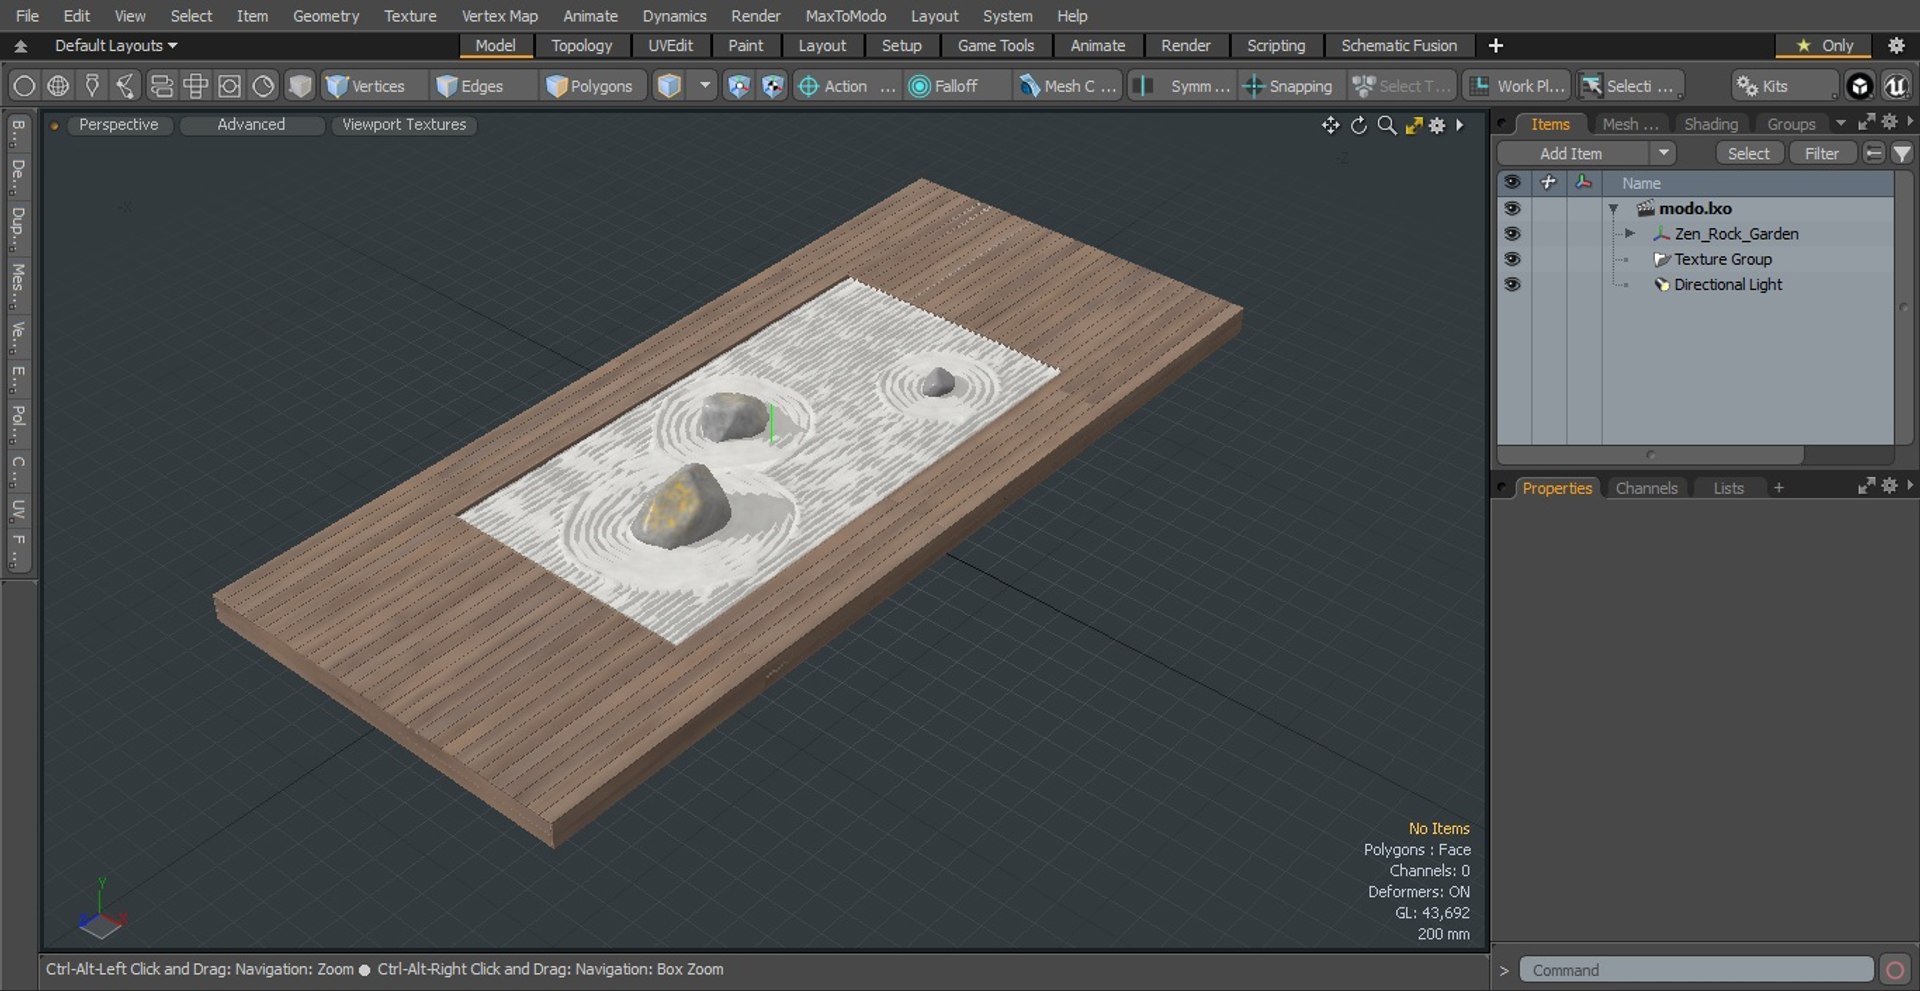Select the Directional Light item
This screenshot has width=1920, height=991.
1728,284
